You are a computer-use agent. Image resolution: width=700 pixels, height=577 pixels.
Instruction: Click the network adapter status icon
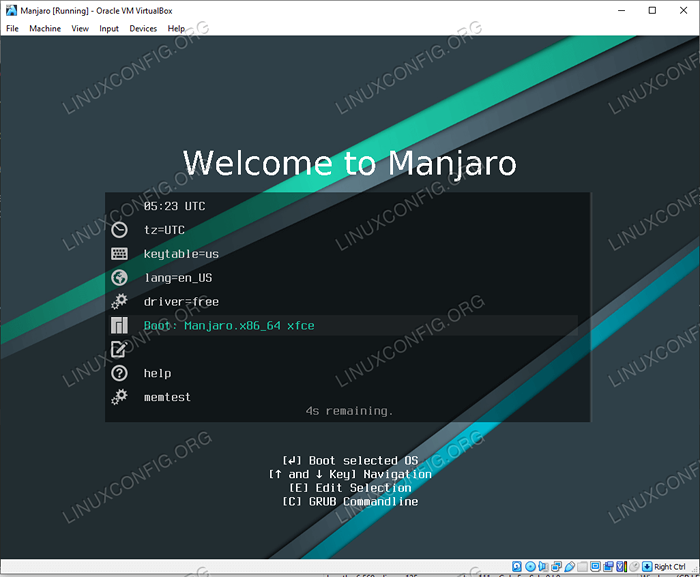(x=557, y=567)
